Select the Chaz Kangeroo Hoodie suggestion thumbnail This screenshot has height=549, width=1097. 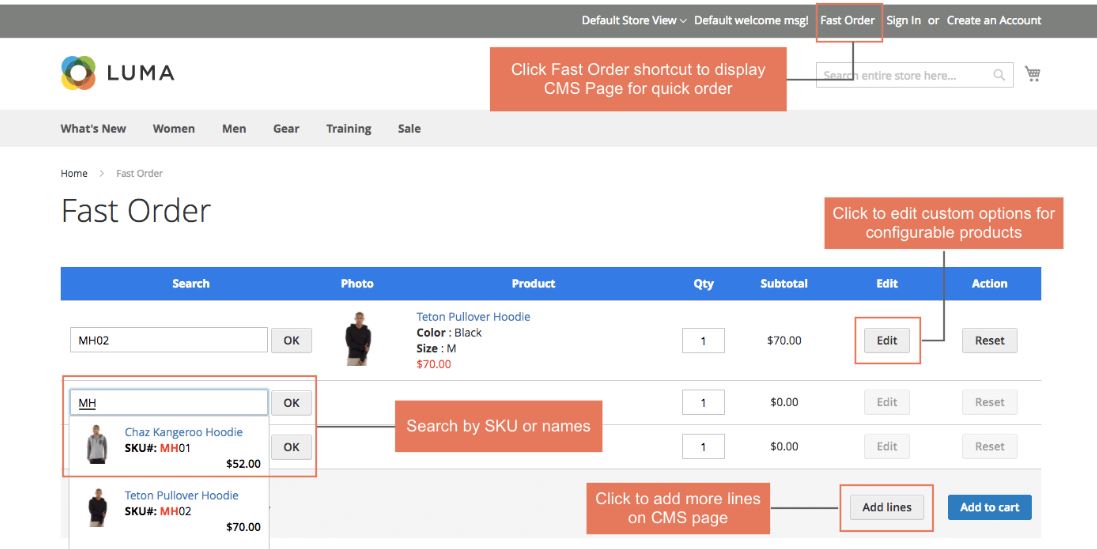(x=97, y=445)
